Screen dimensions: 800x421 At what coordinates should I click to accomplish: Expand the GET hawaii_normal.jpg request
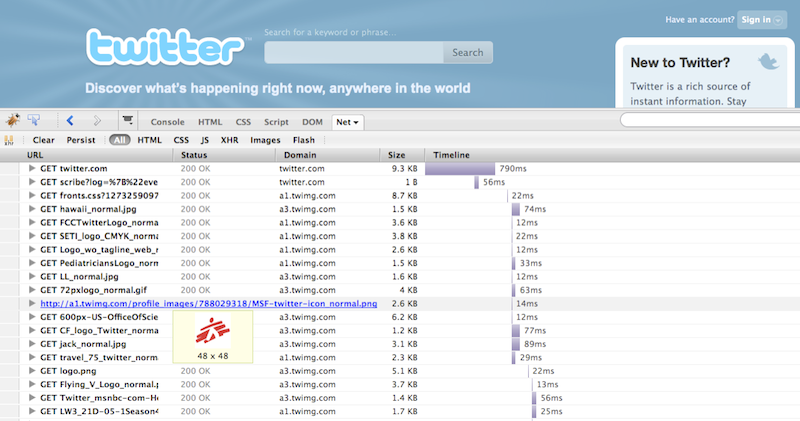(x=32, y=209)
